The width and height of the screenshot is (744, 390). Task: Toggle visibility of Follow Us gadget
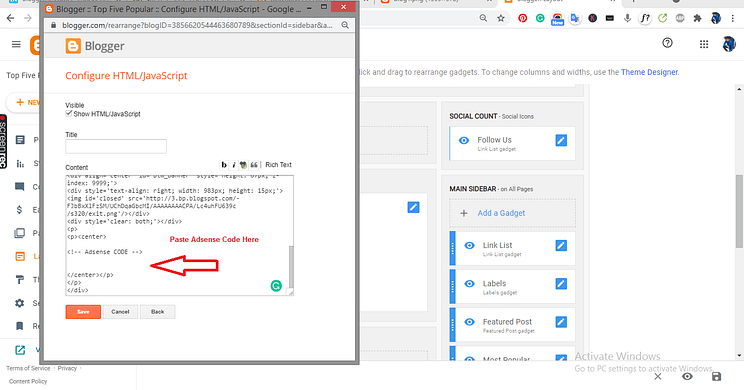coord(464,140)
